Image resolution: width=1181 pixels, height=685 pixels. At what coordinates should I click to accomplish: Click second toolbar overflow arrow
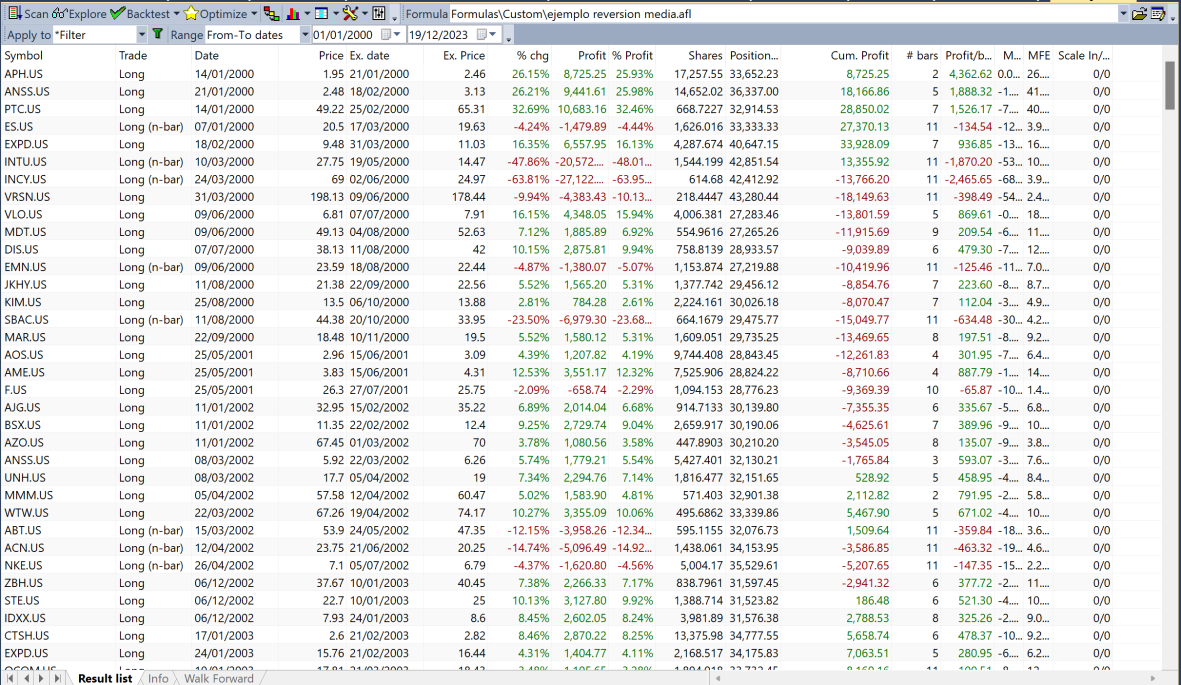[508, 38]
